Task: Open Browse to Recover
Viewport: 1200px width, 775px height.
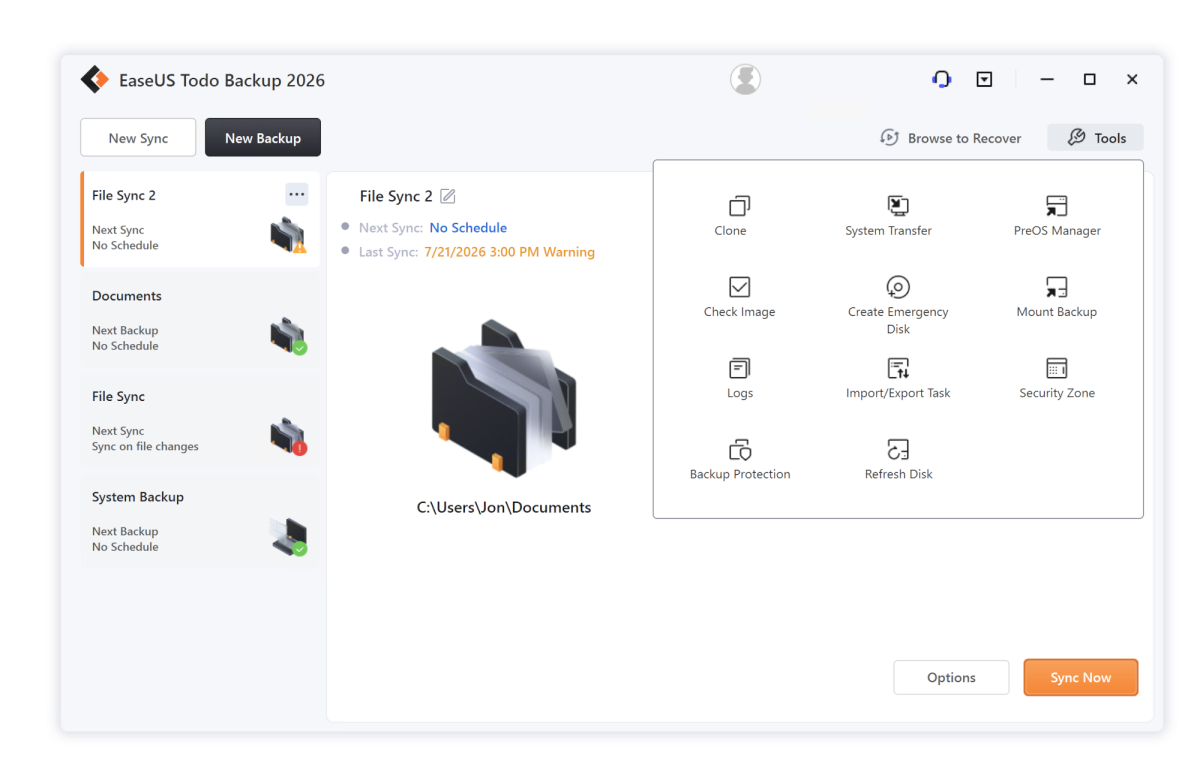Action: coord(950,138)
